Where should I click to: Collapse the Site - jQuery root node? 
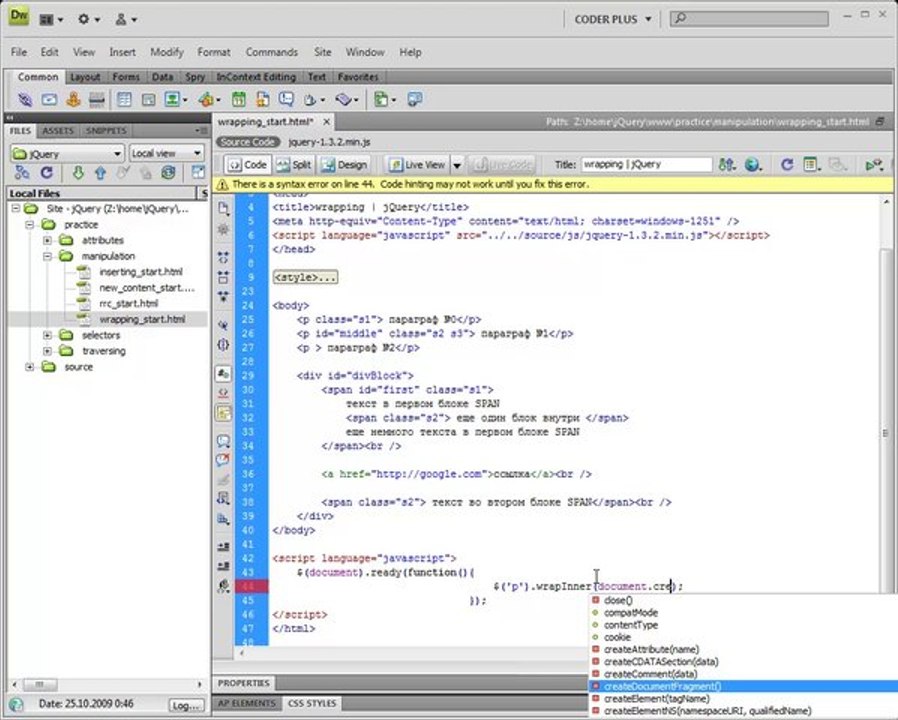point(16,208)
